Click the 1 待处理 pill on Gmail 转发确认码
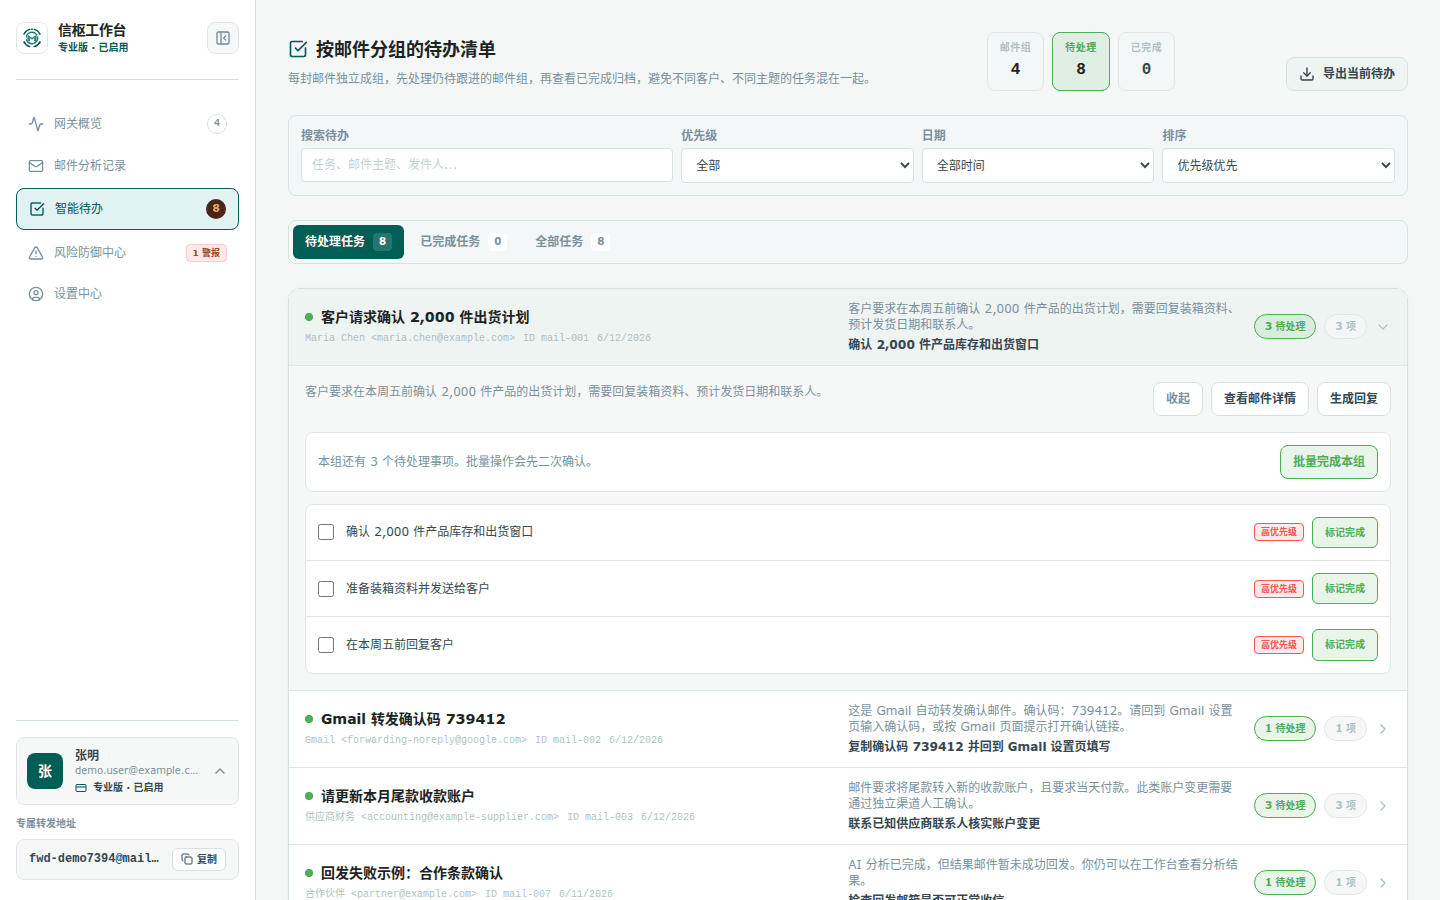The width and height of the screenshot is (1440, 900). coord(1285,729)
